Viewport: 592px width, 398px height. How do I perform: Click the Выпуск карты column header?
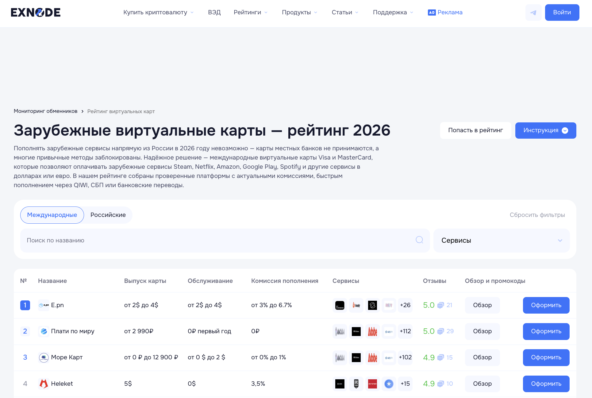pos(145,281)
